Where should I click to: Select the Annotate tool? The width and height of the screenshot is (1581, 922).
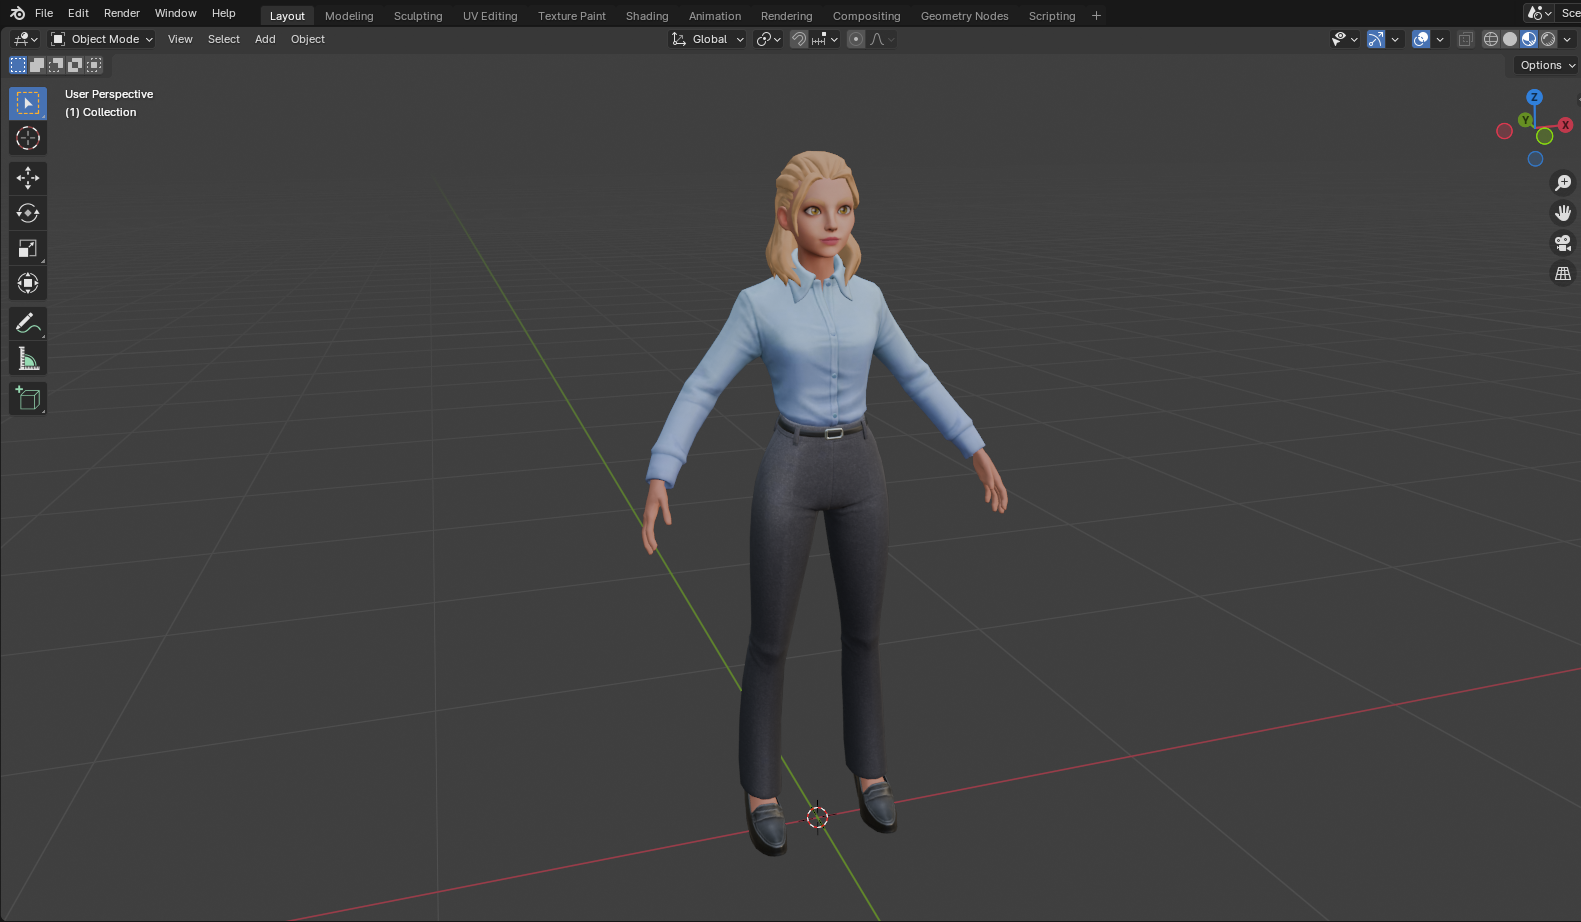pos(28,323)
